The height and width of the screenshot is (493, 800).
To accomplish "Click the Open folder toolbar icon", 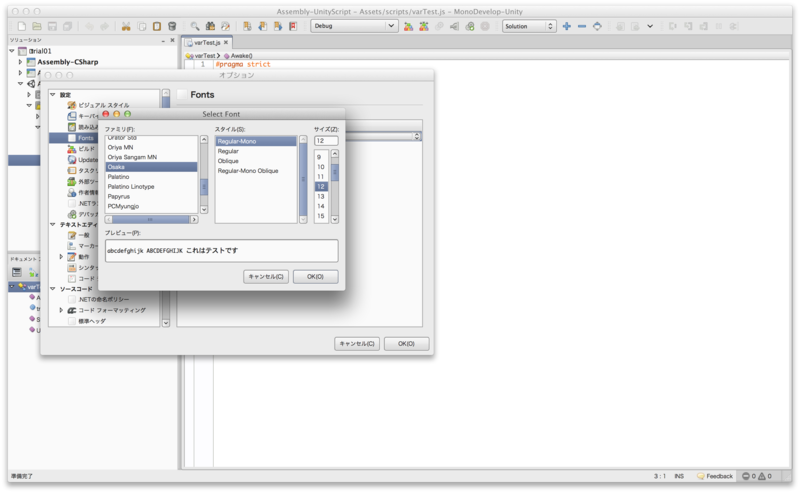I will (37, 26).
